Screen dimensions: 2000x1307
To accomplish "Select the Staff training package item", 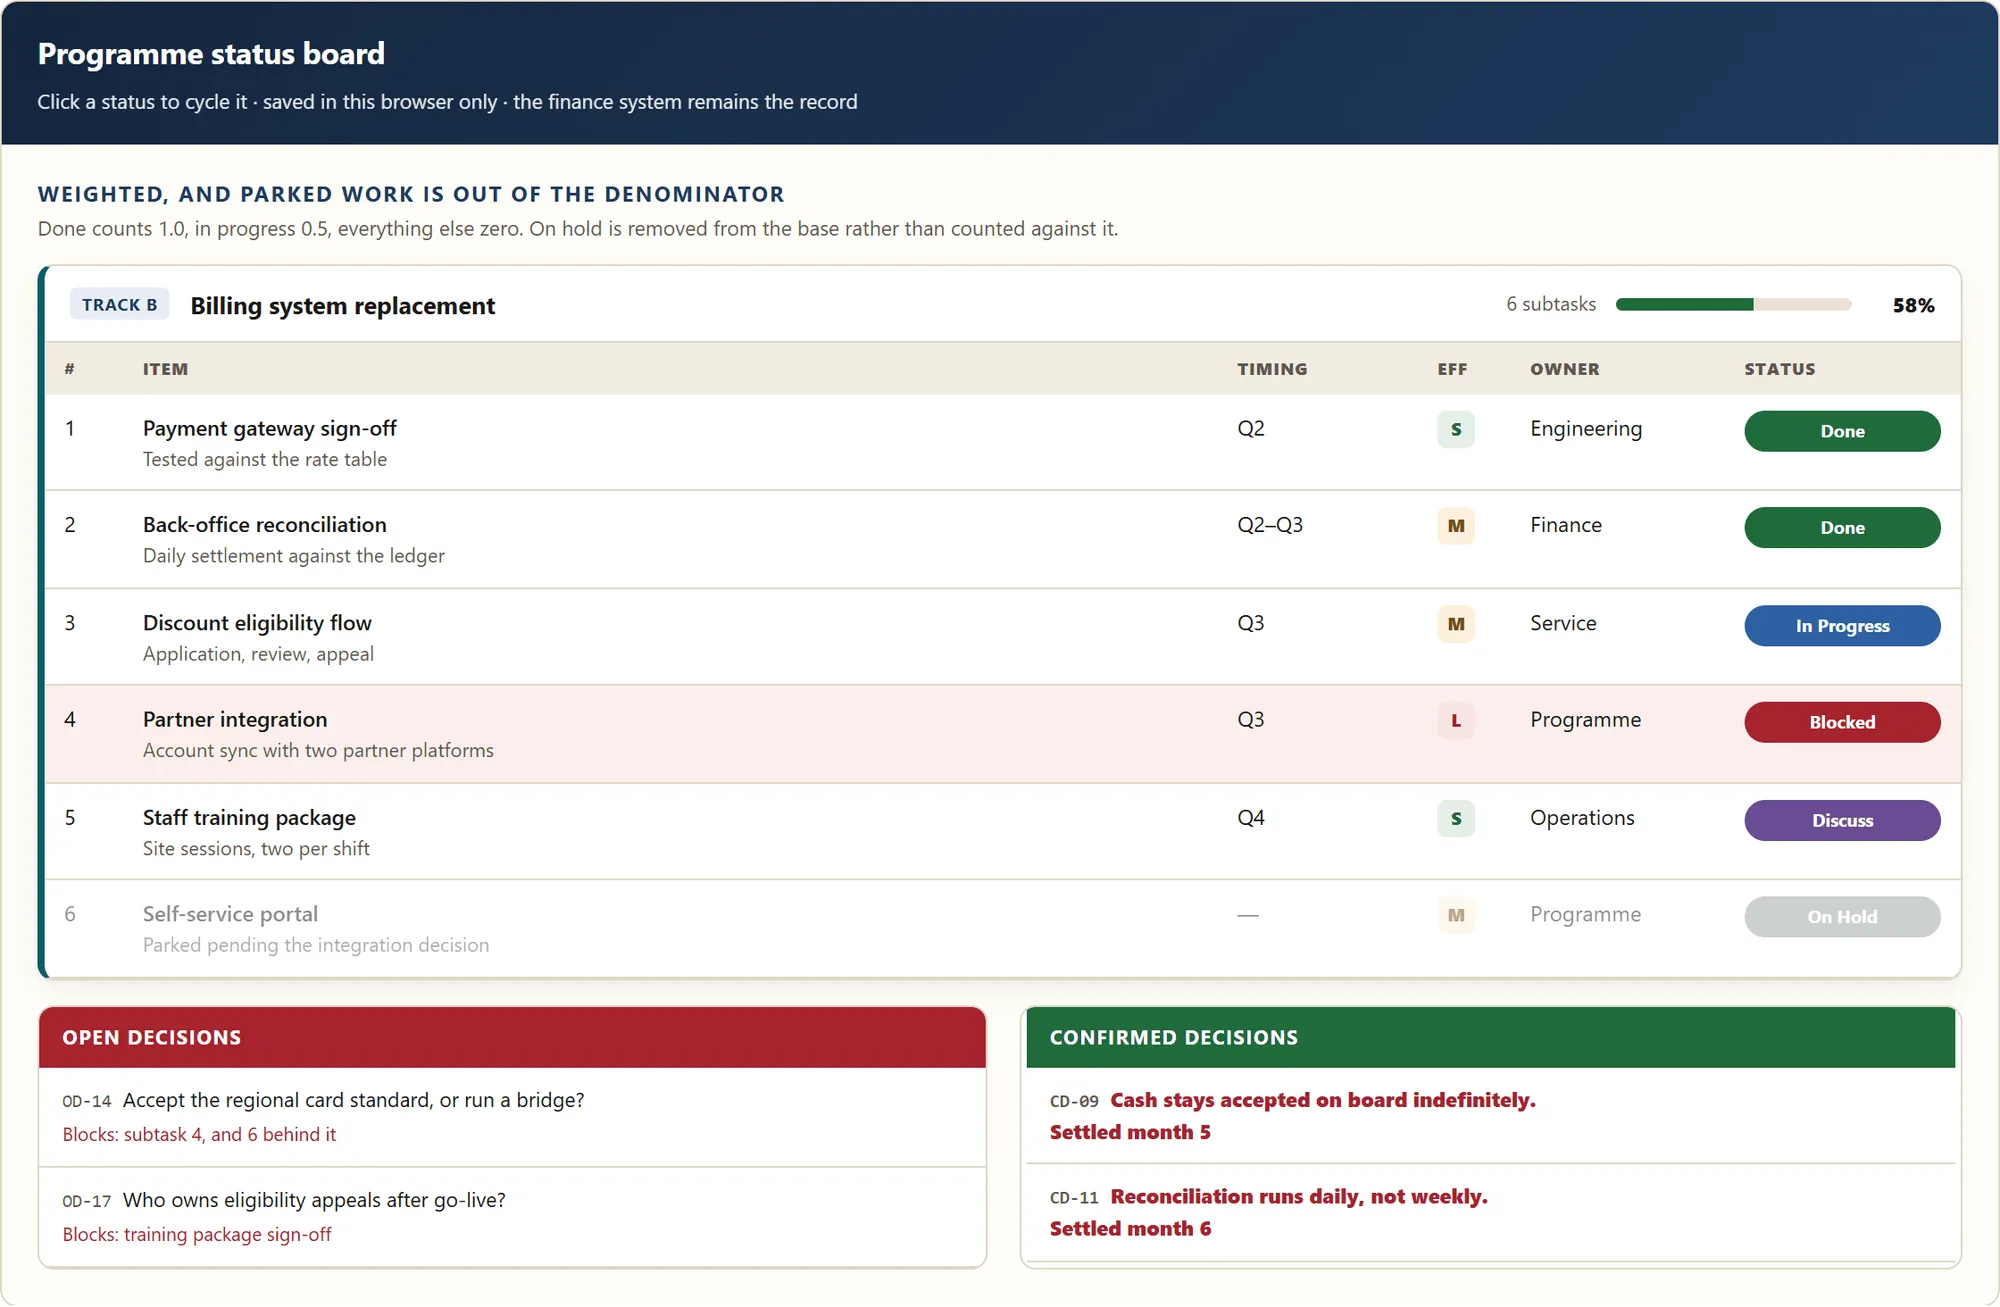I will coord(249,818).
